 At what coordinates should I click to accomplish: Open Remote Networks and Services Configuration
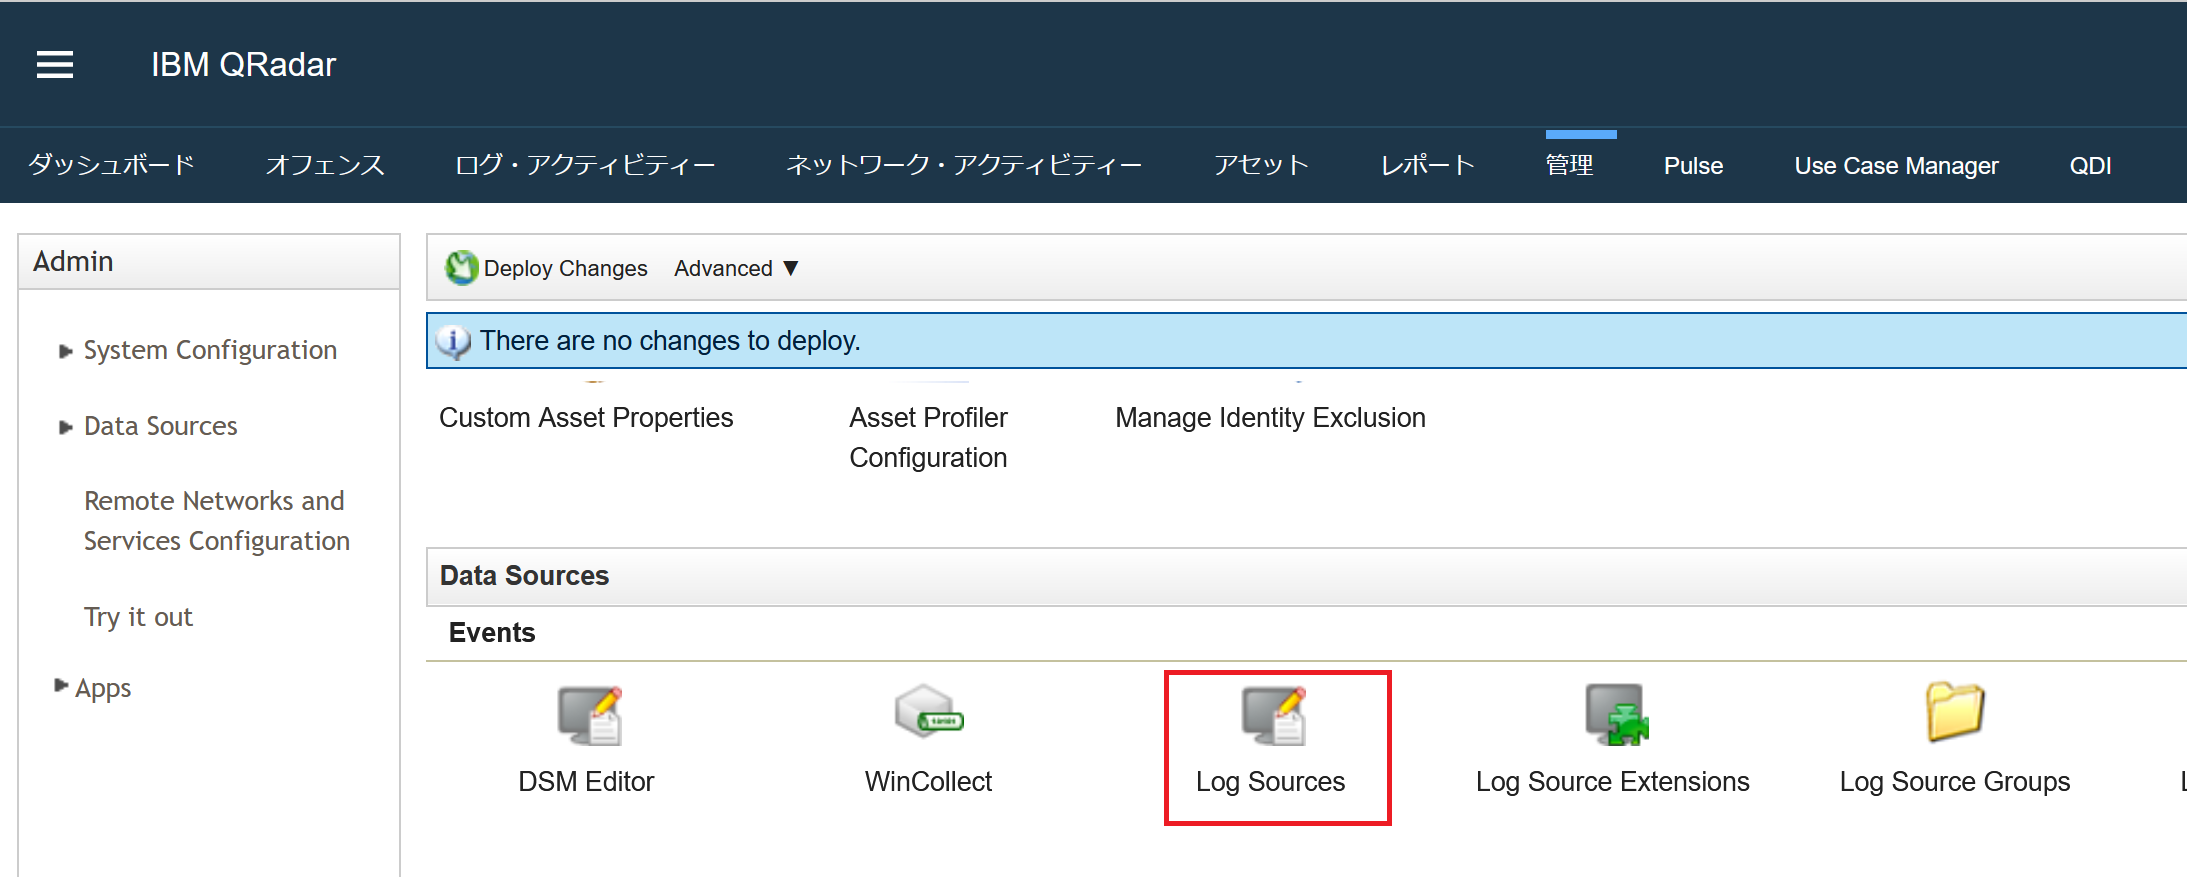click(x=216, y=521)
